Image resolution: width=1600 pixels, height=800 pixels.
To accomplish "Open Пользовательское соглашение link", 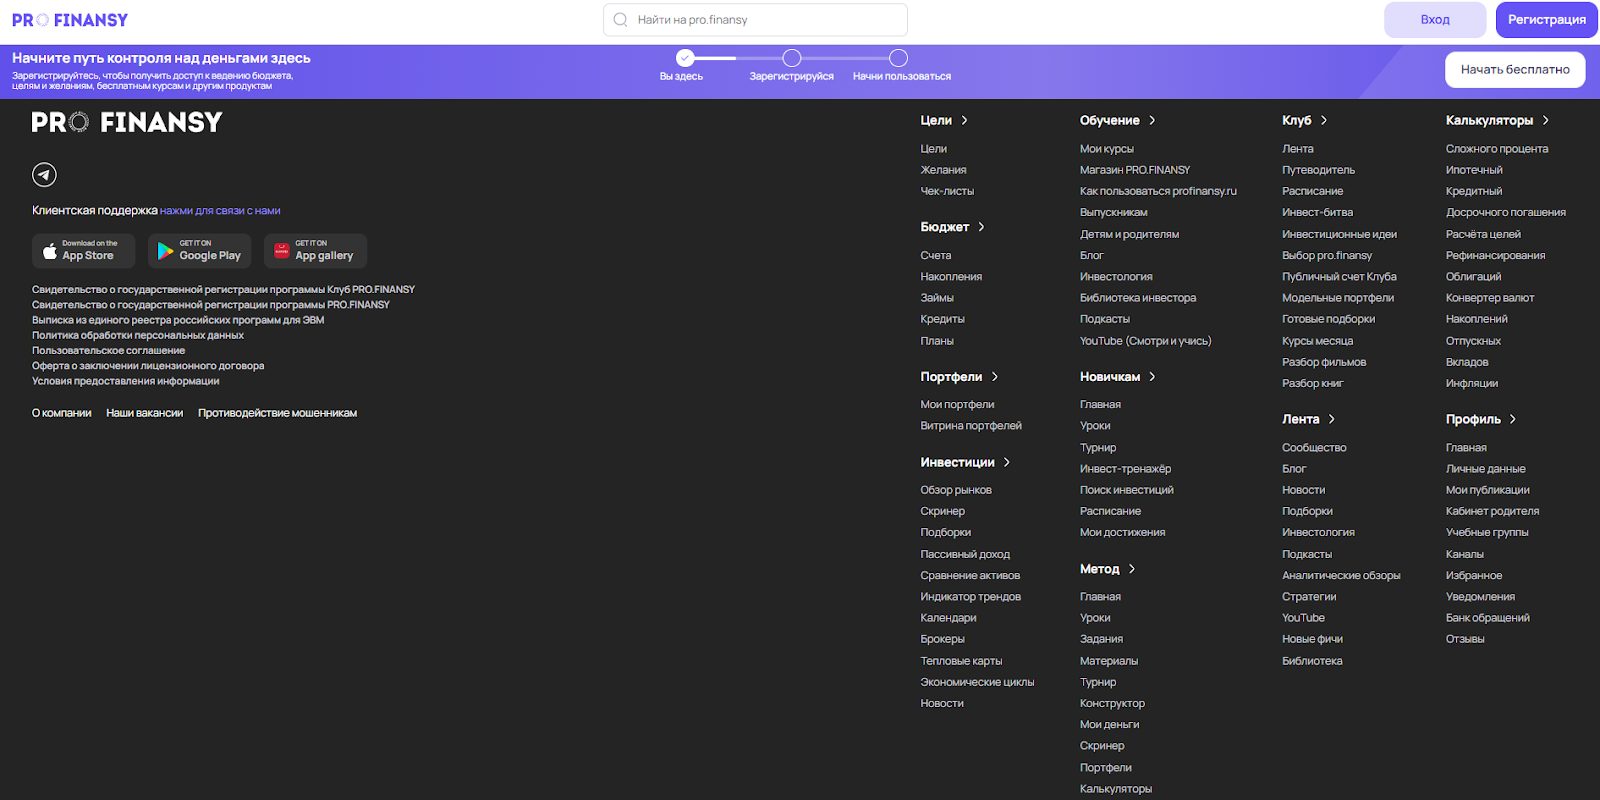I will coord(108,351).
